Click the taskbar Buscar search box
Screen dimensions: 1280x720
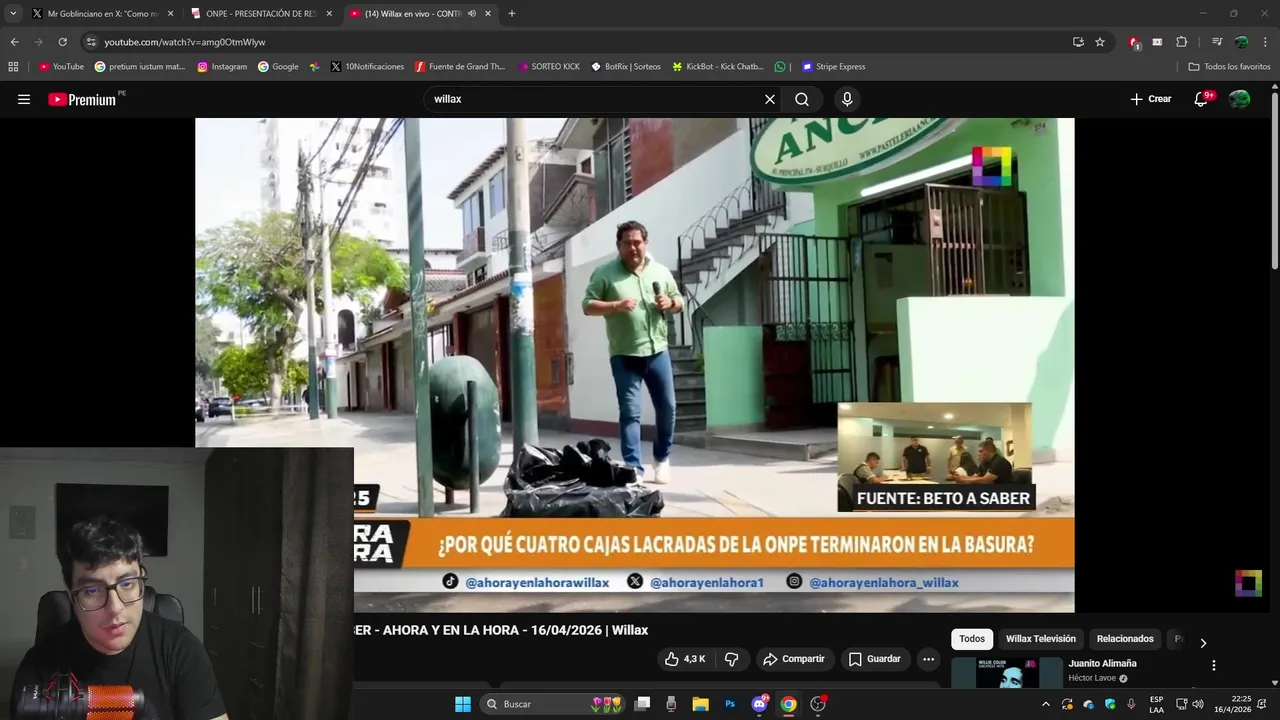click(x=554, y=704)
